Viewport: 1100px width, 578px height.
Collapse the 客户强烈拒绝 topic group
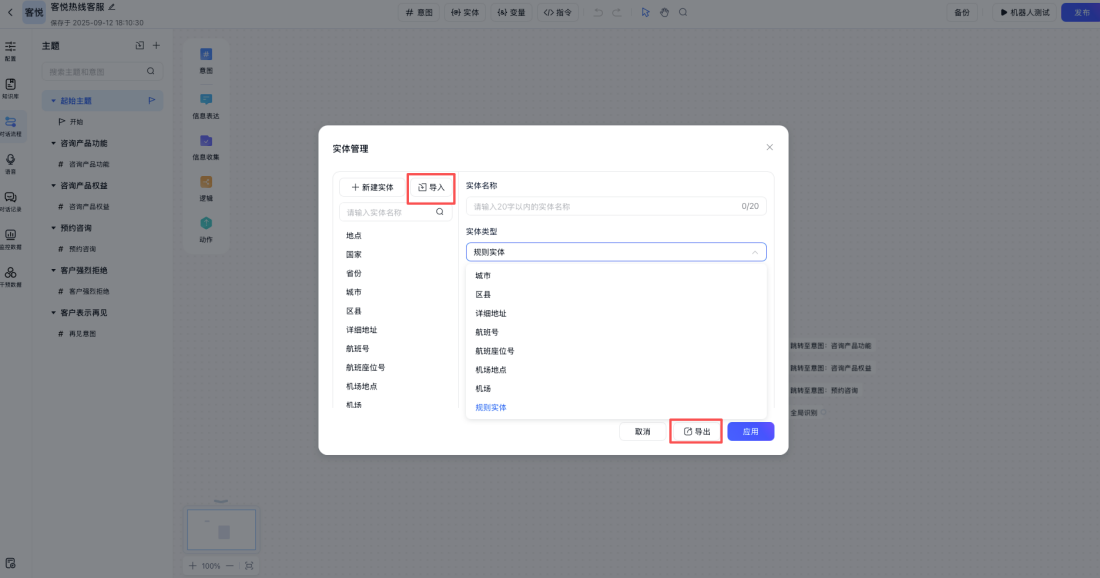tap(50, 270)
